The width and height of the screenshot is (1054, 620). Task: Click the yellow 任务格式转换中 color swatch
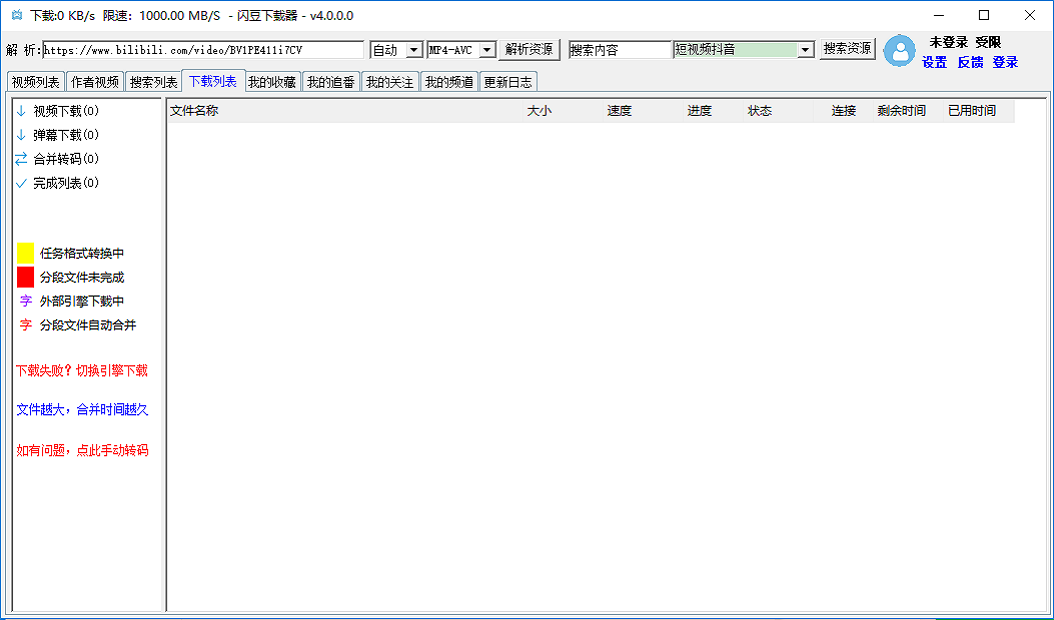[x=24, y=252]
